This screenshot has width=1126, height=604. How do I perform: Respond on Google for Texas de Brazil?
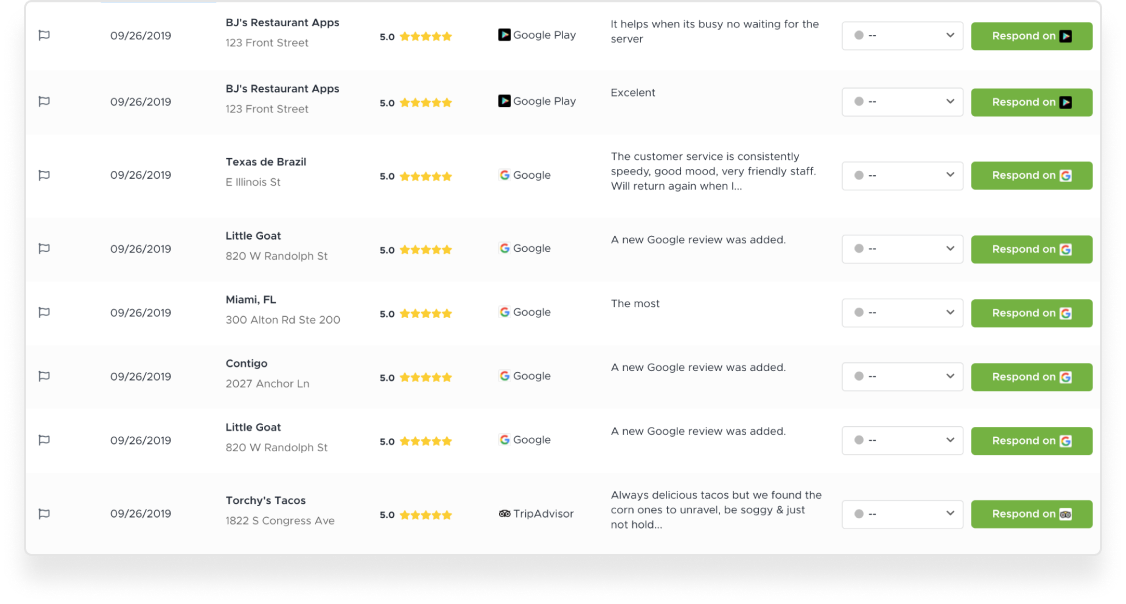pyautogui.click(x=1031, y=175)
